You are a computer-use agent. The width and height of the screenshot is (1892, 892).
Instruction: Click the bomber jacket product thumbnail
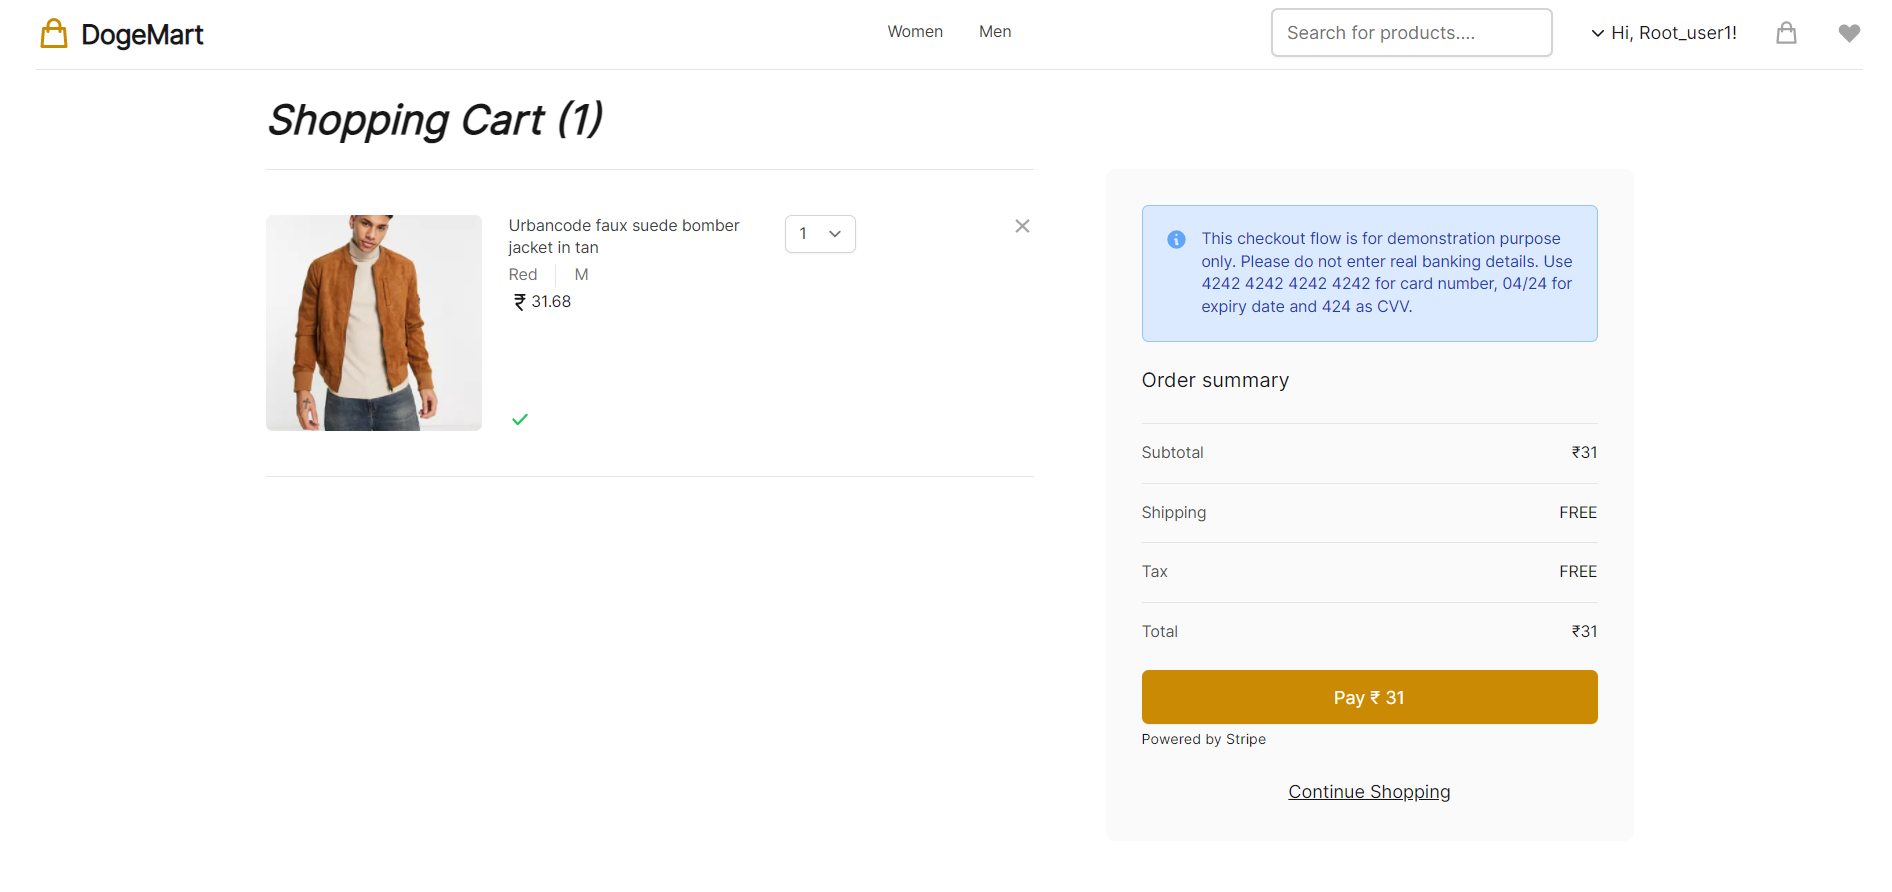(374, 323)
